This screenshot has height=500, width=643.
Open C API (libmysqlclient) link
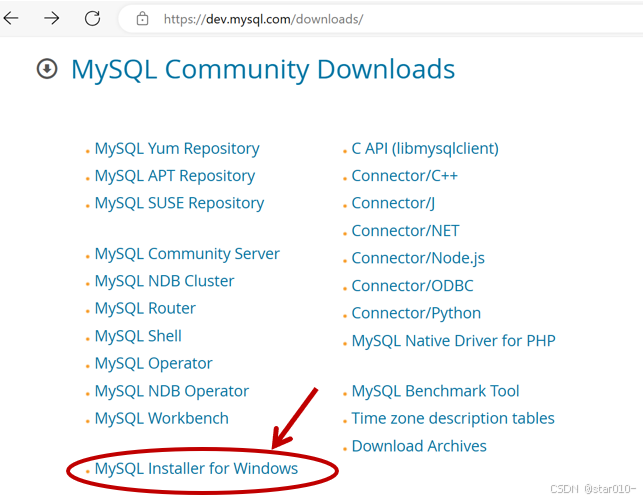click(x=425, y=148)
